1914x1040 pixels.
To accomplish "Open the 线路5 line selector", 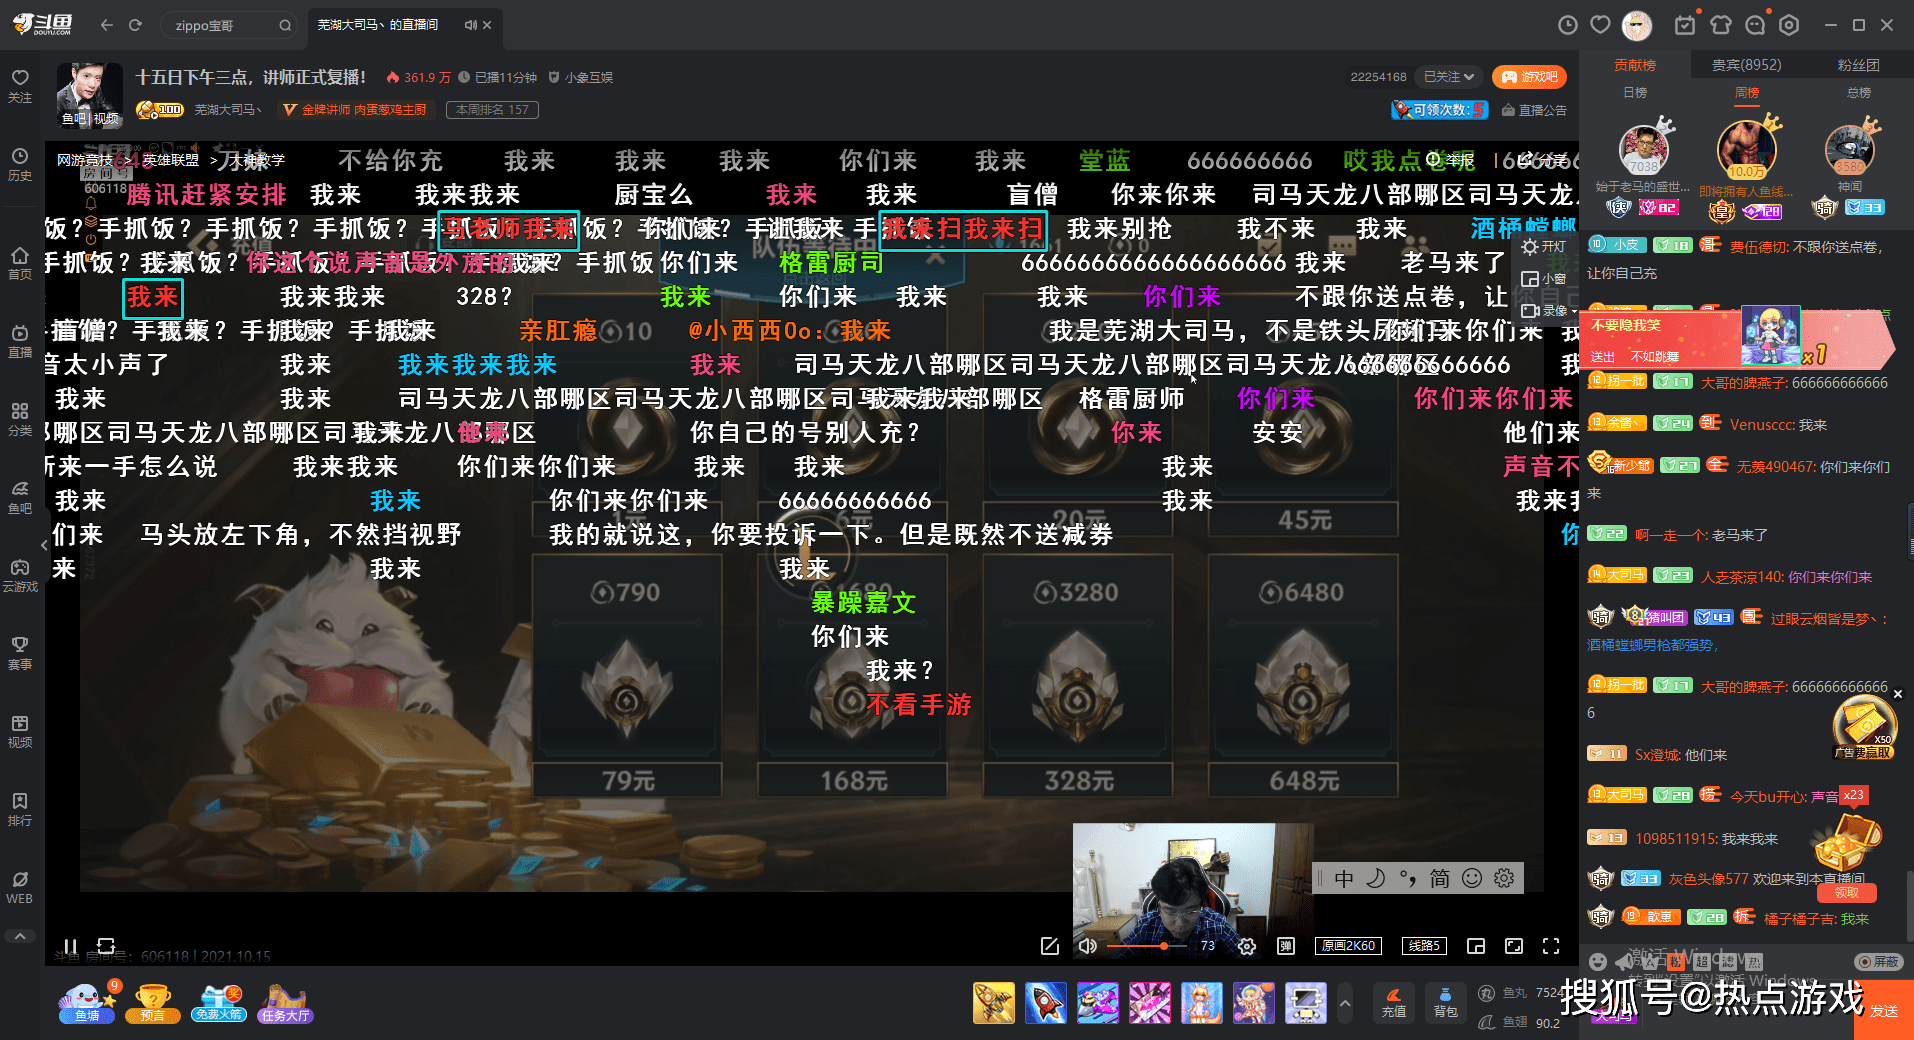I will pyautogui.click(x=1424, y=946).
